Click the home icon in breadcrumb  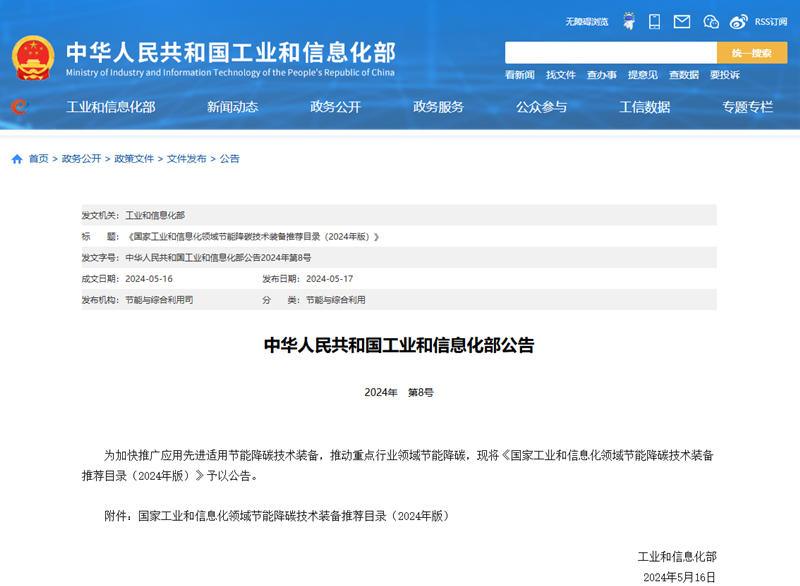[x=17, y=159]
